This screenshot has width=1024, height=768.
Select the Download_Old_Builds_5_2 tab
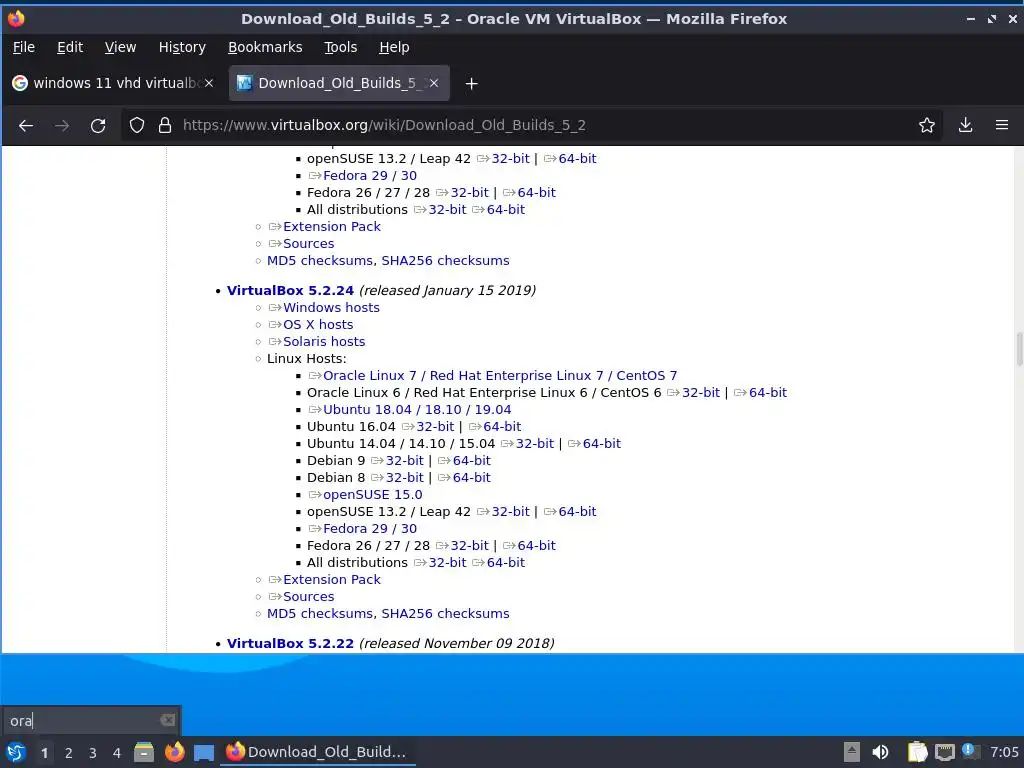[x=338, y=83]
